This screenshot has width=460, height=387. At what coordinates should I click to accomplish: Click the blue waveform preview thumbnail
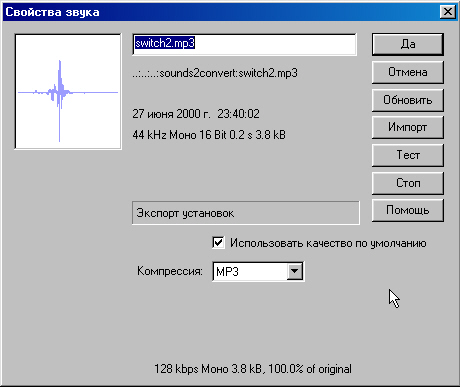point(68,91)
